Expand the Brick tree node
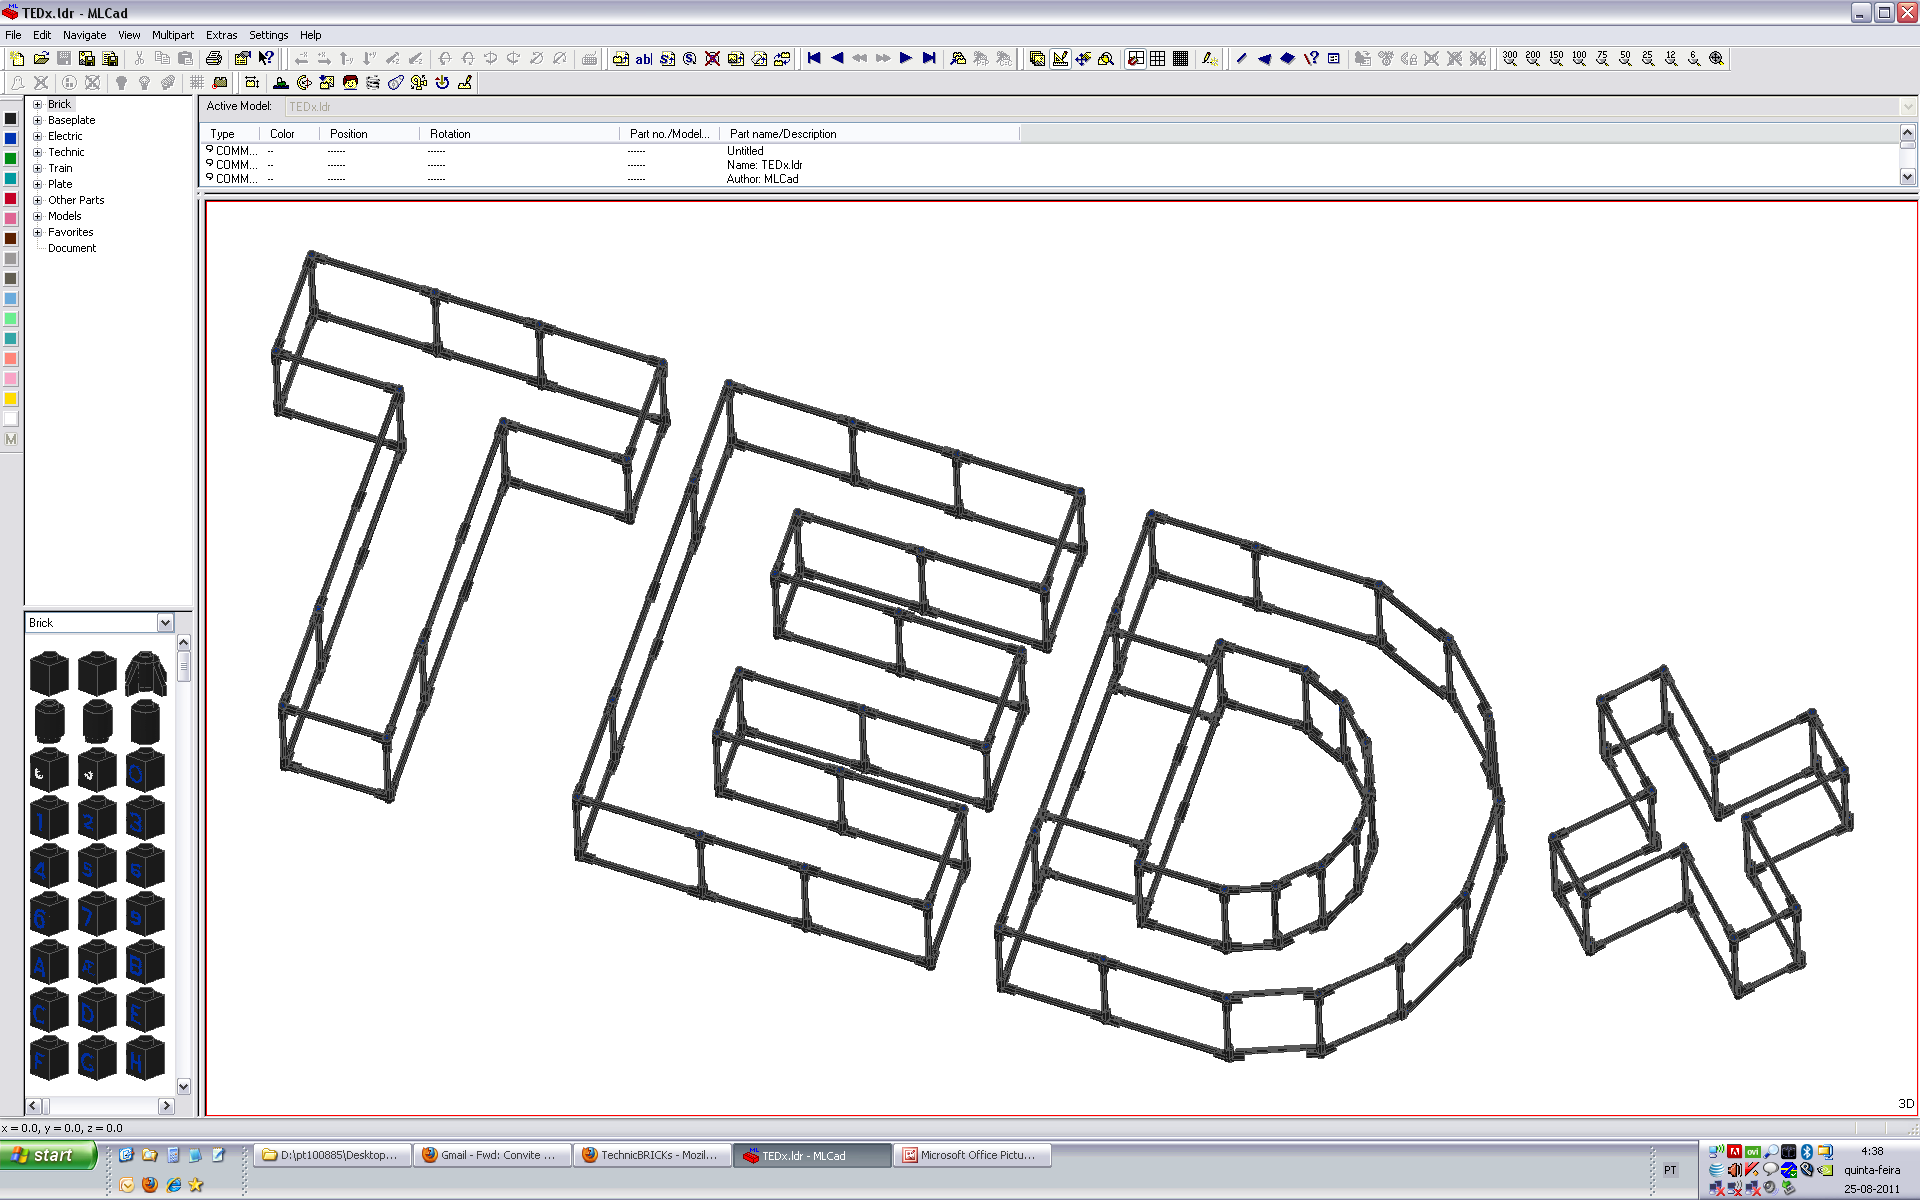Viewport: 1920px width, 1200px height. click(38, 104)
